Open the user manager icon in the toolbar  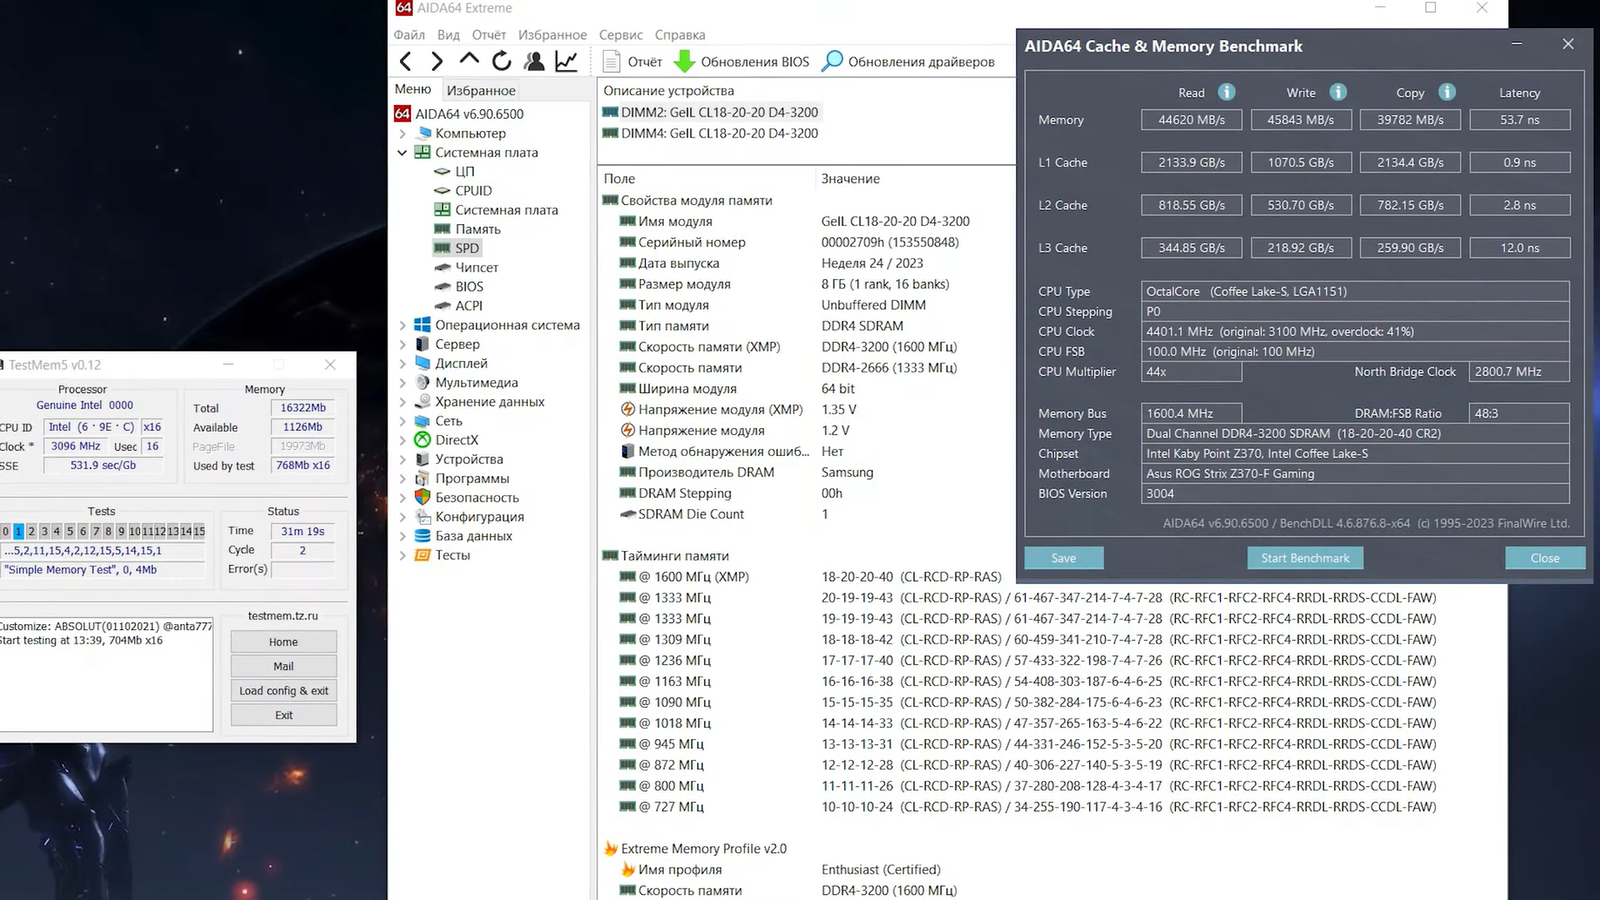[534, 62]
